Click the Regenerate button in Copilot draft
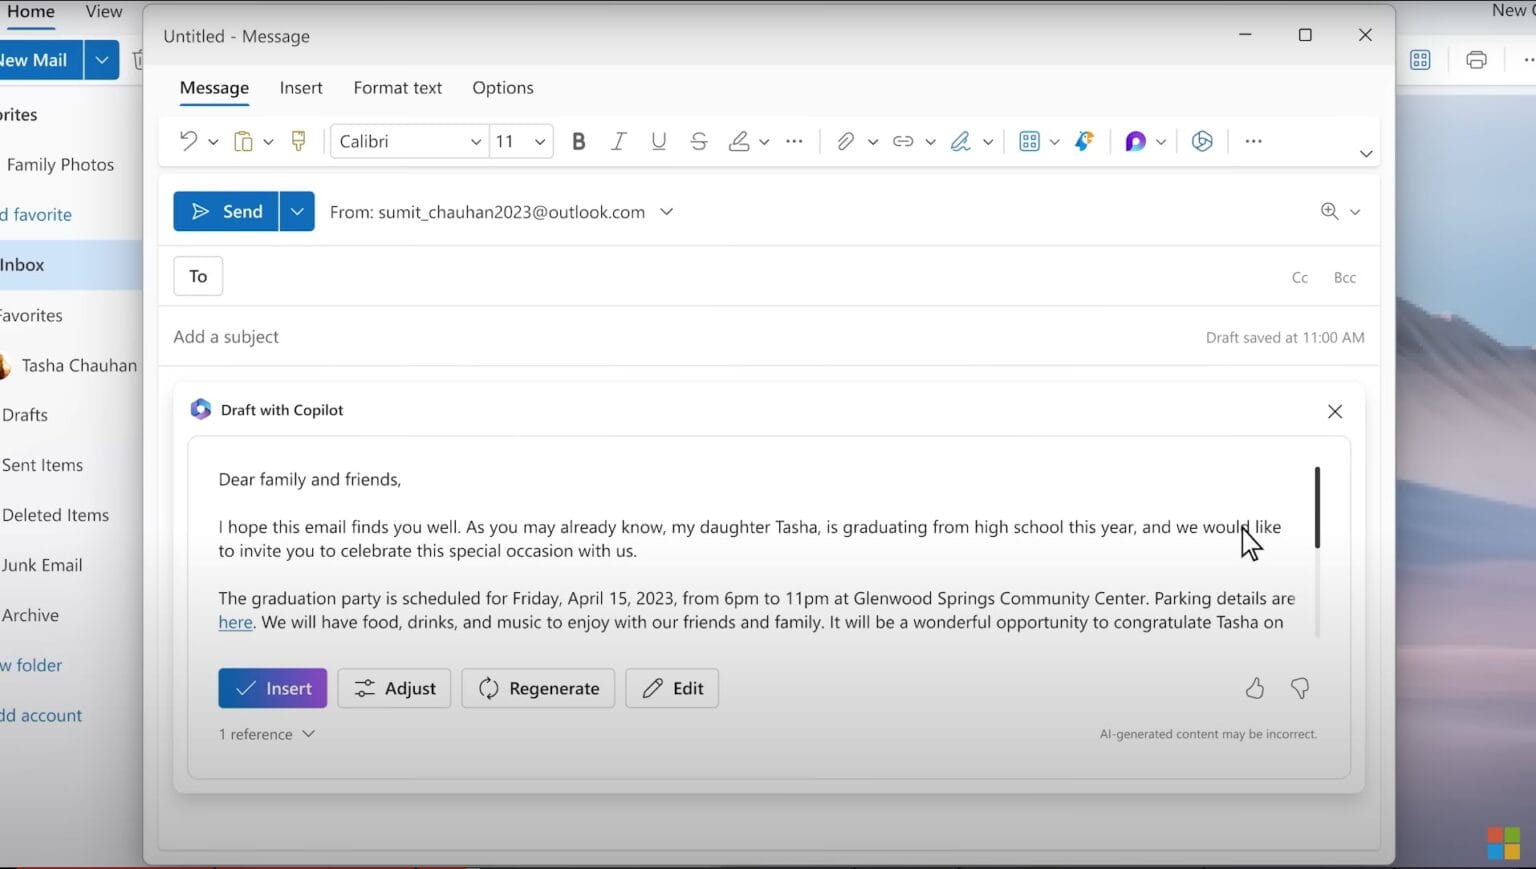Image resolution: width=1536 pixels, height=869 pixels. tap(538, 688)
